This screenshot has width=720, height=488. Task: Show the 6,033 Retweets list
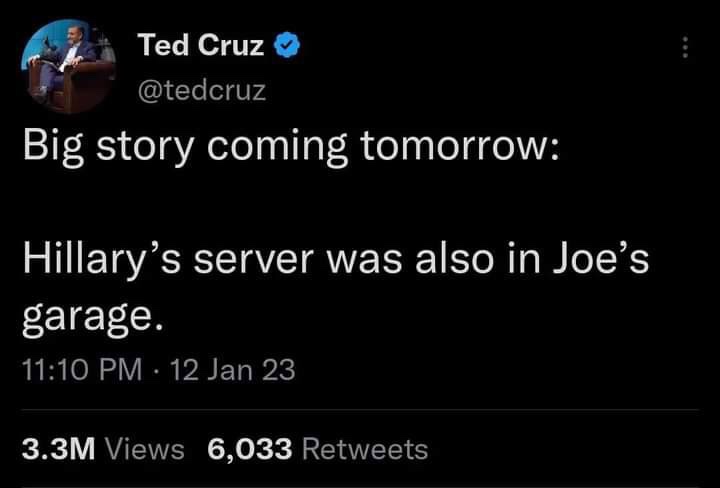pos(317,449)
